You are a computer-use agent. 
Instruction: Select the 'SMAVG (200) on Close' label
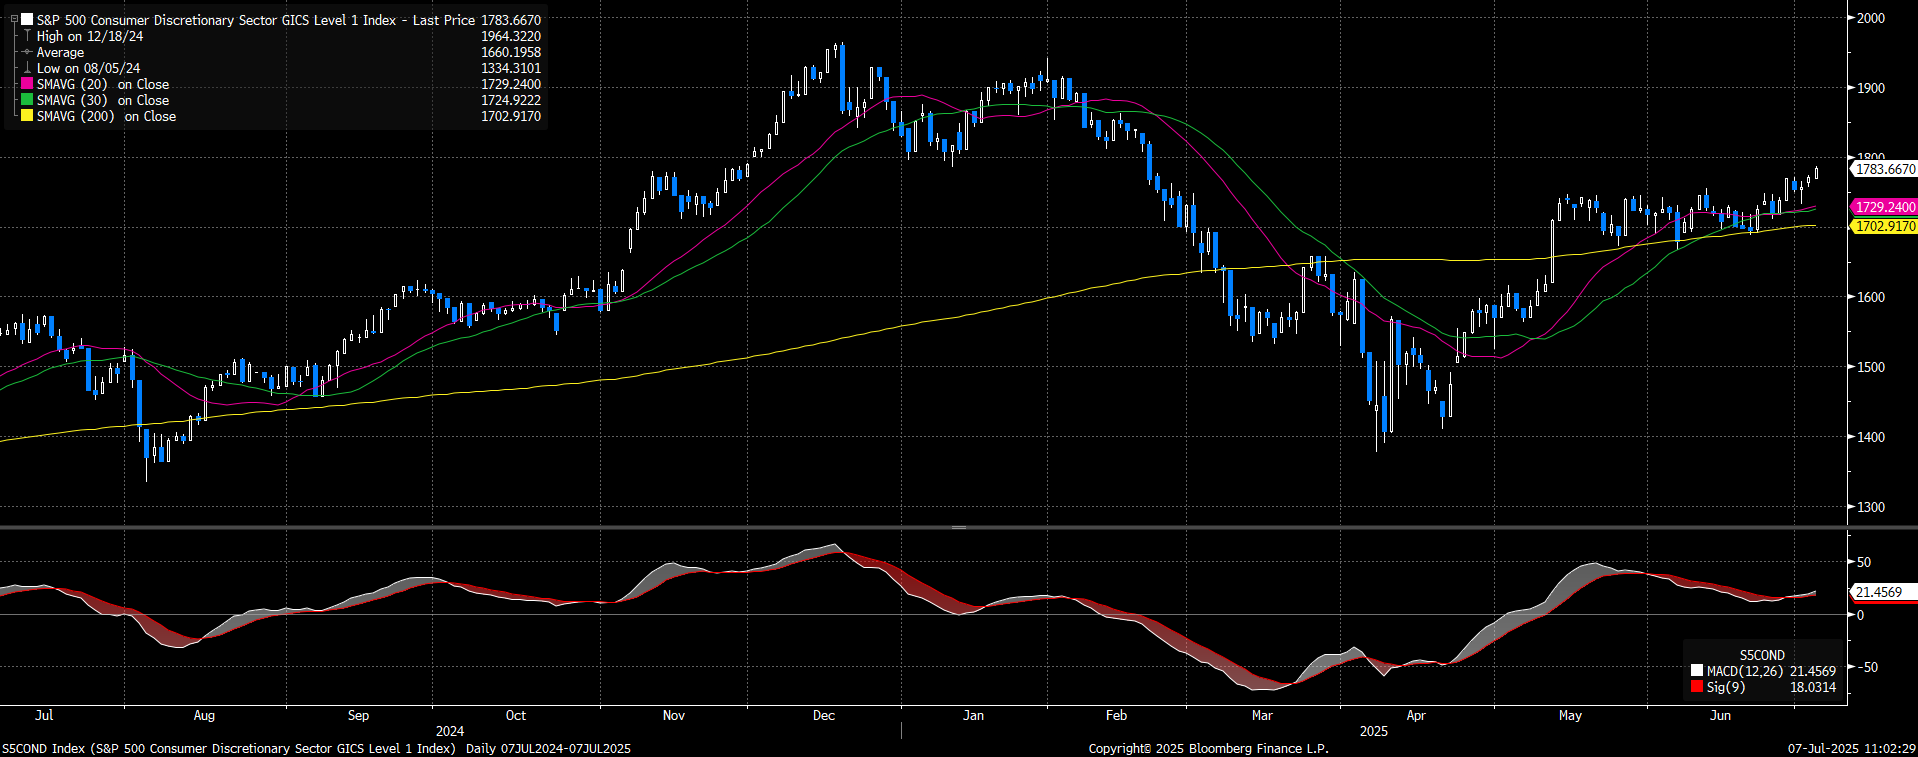coord(106,116)
